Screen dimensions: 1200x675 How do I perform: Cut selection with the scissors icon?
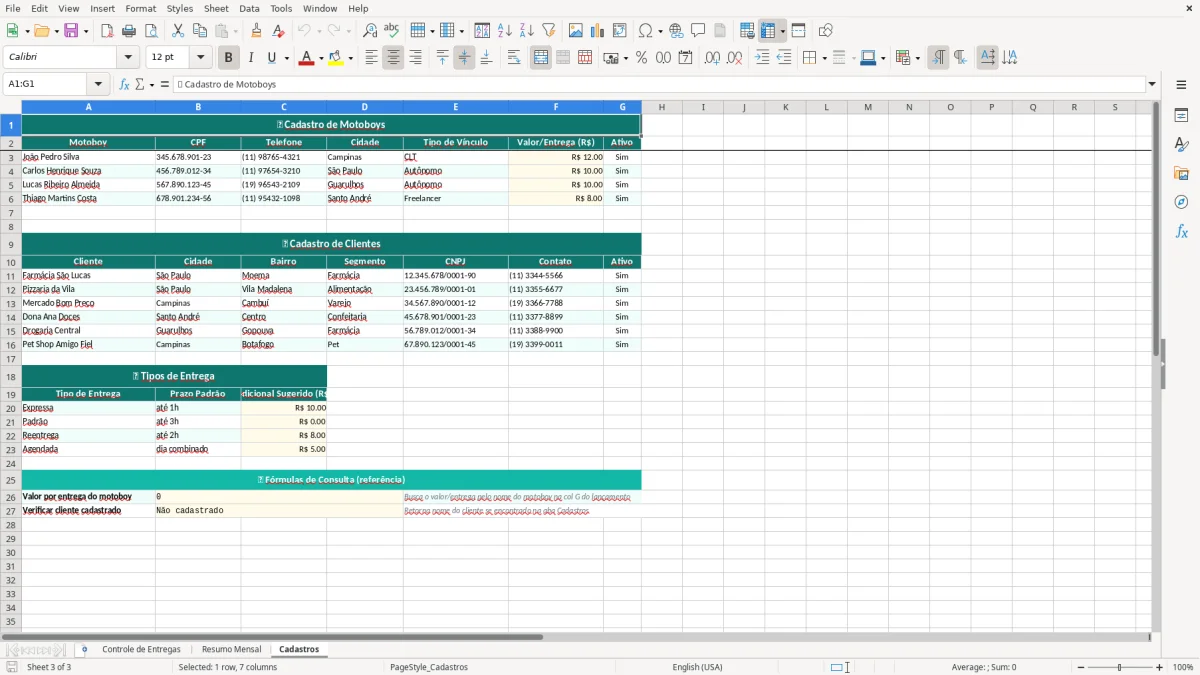click(x=178, y=31)
